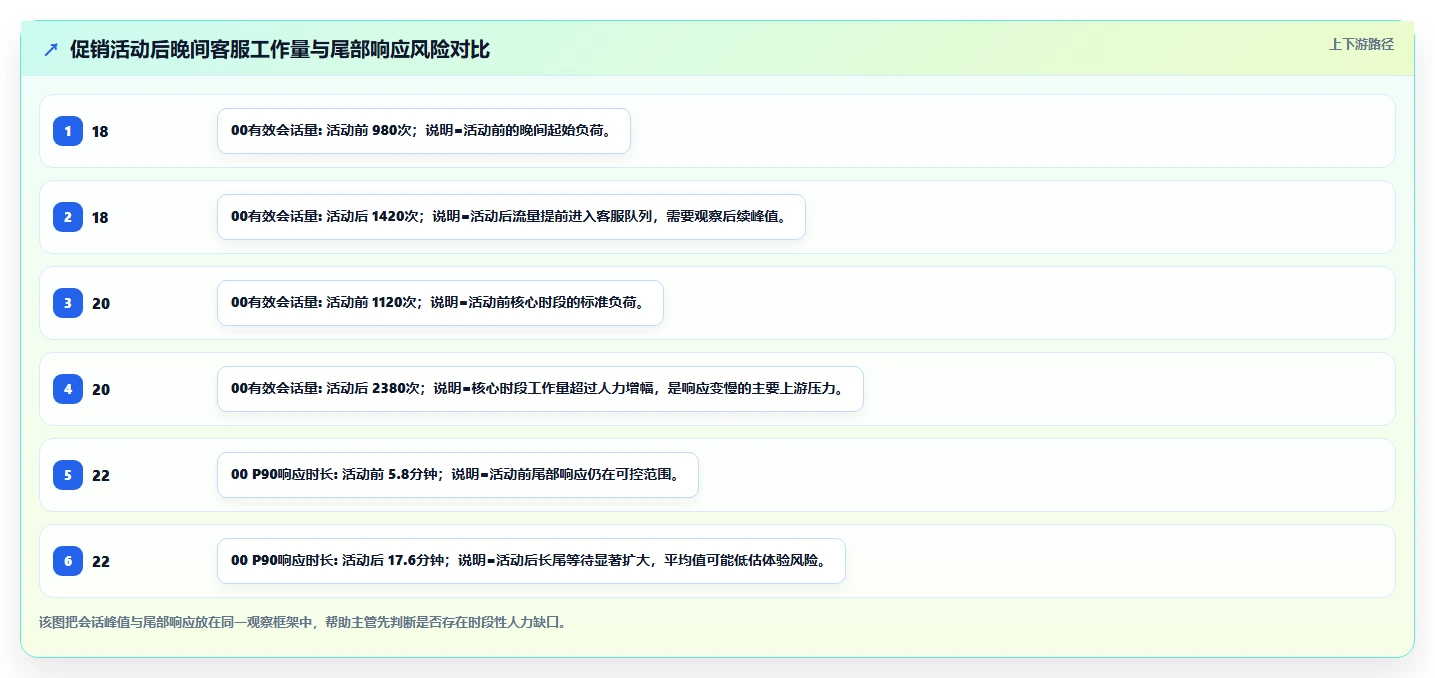Click the footer note starting 该图把会话峰值

[x=305, y=622]
